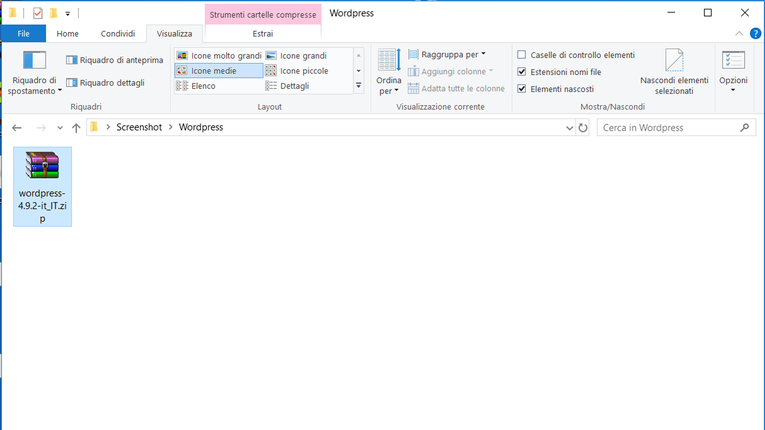Select wordpress-4.9.2-it_IT.zip file
Screen dimensions: 765x430
(42, 186)
